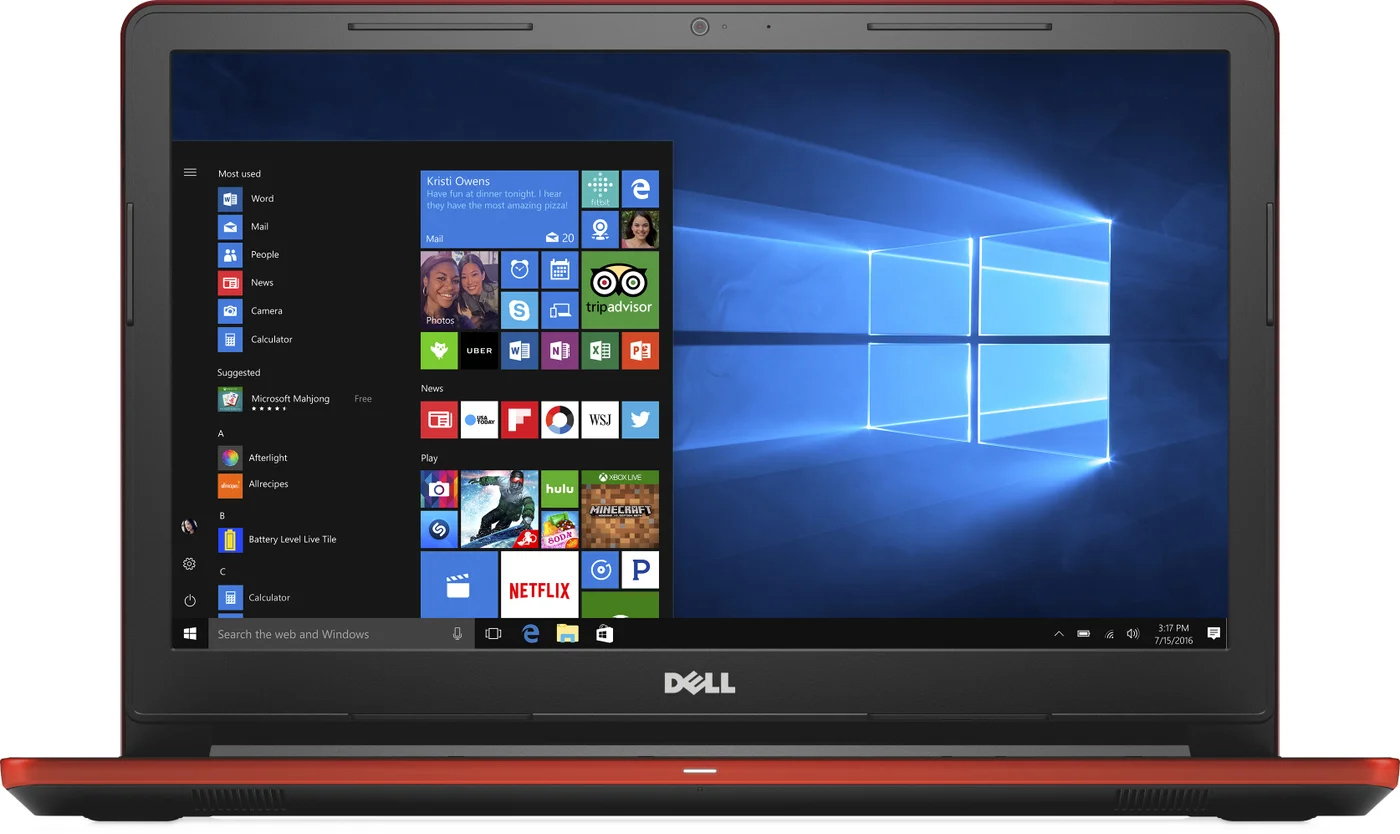Open the user account picture in Start sidebar

point(189,526)
